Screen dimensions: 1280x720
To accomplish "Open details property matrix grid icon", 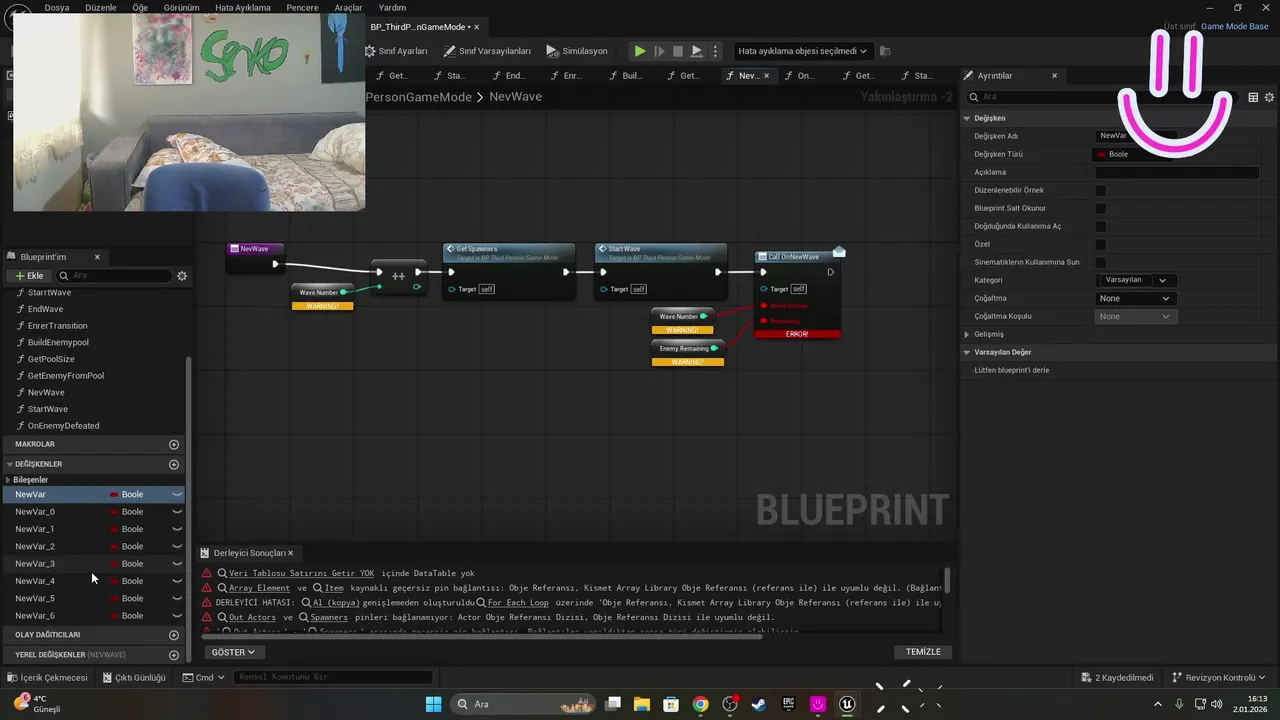I will coord(1253,97).
